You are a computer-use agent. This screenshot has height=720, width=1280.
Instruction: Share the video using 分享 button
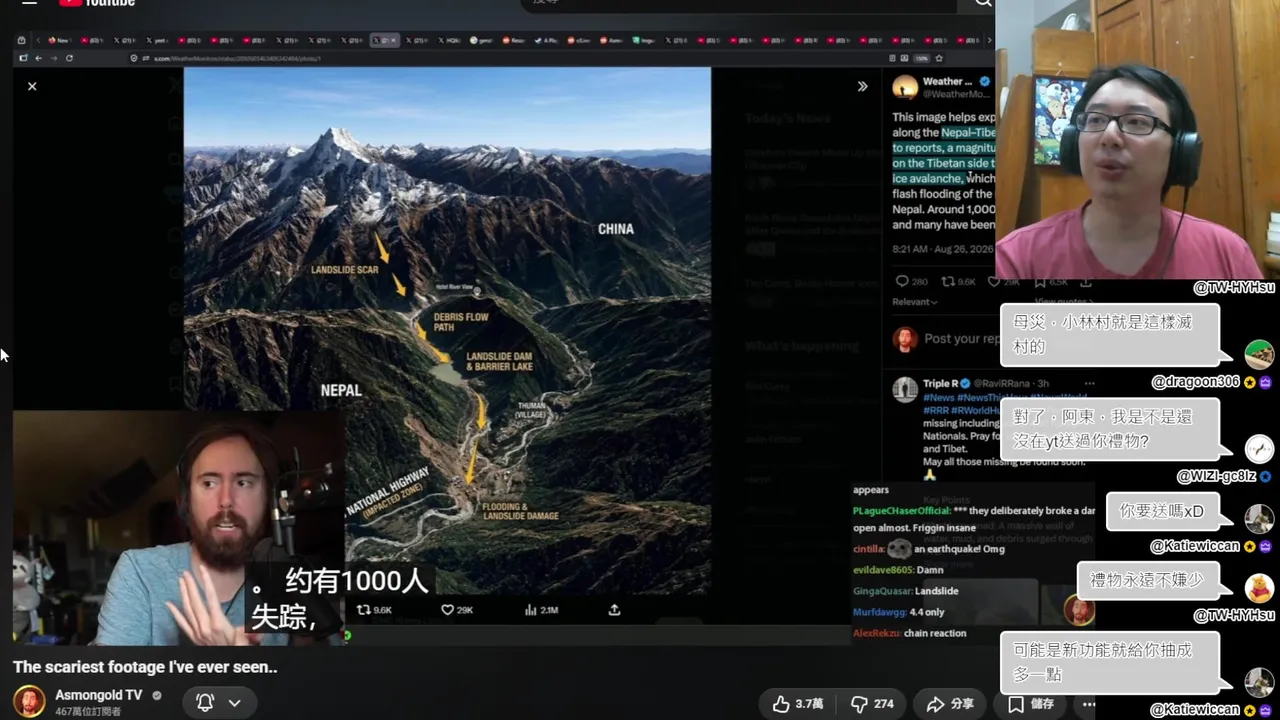tap(950, 704)
